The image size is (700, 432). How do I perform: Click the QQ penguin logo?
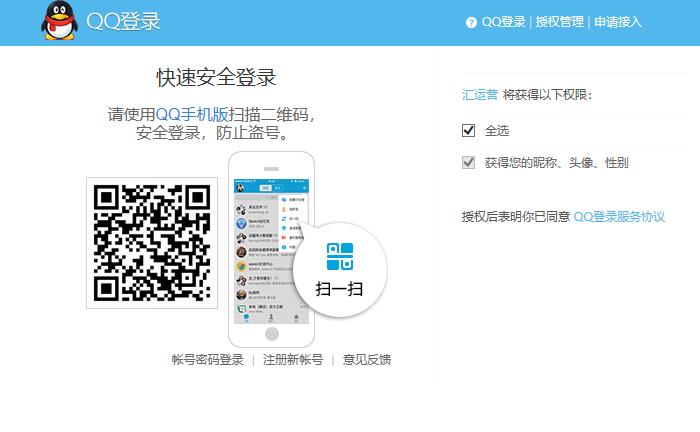[59, 21]
